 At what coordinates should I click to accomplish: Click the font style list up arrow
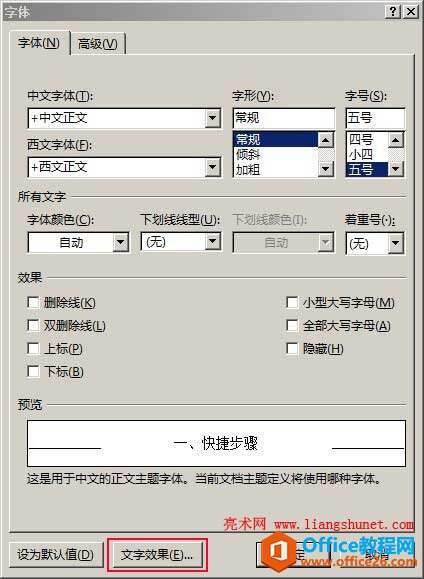coord(325,140)
